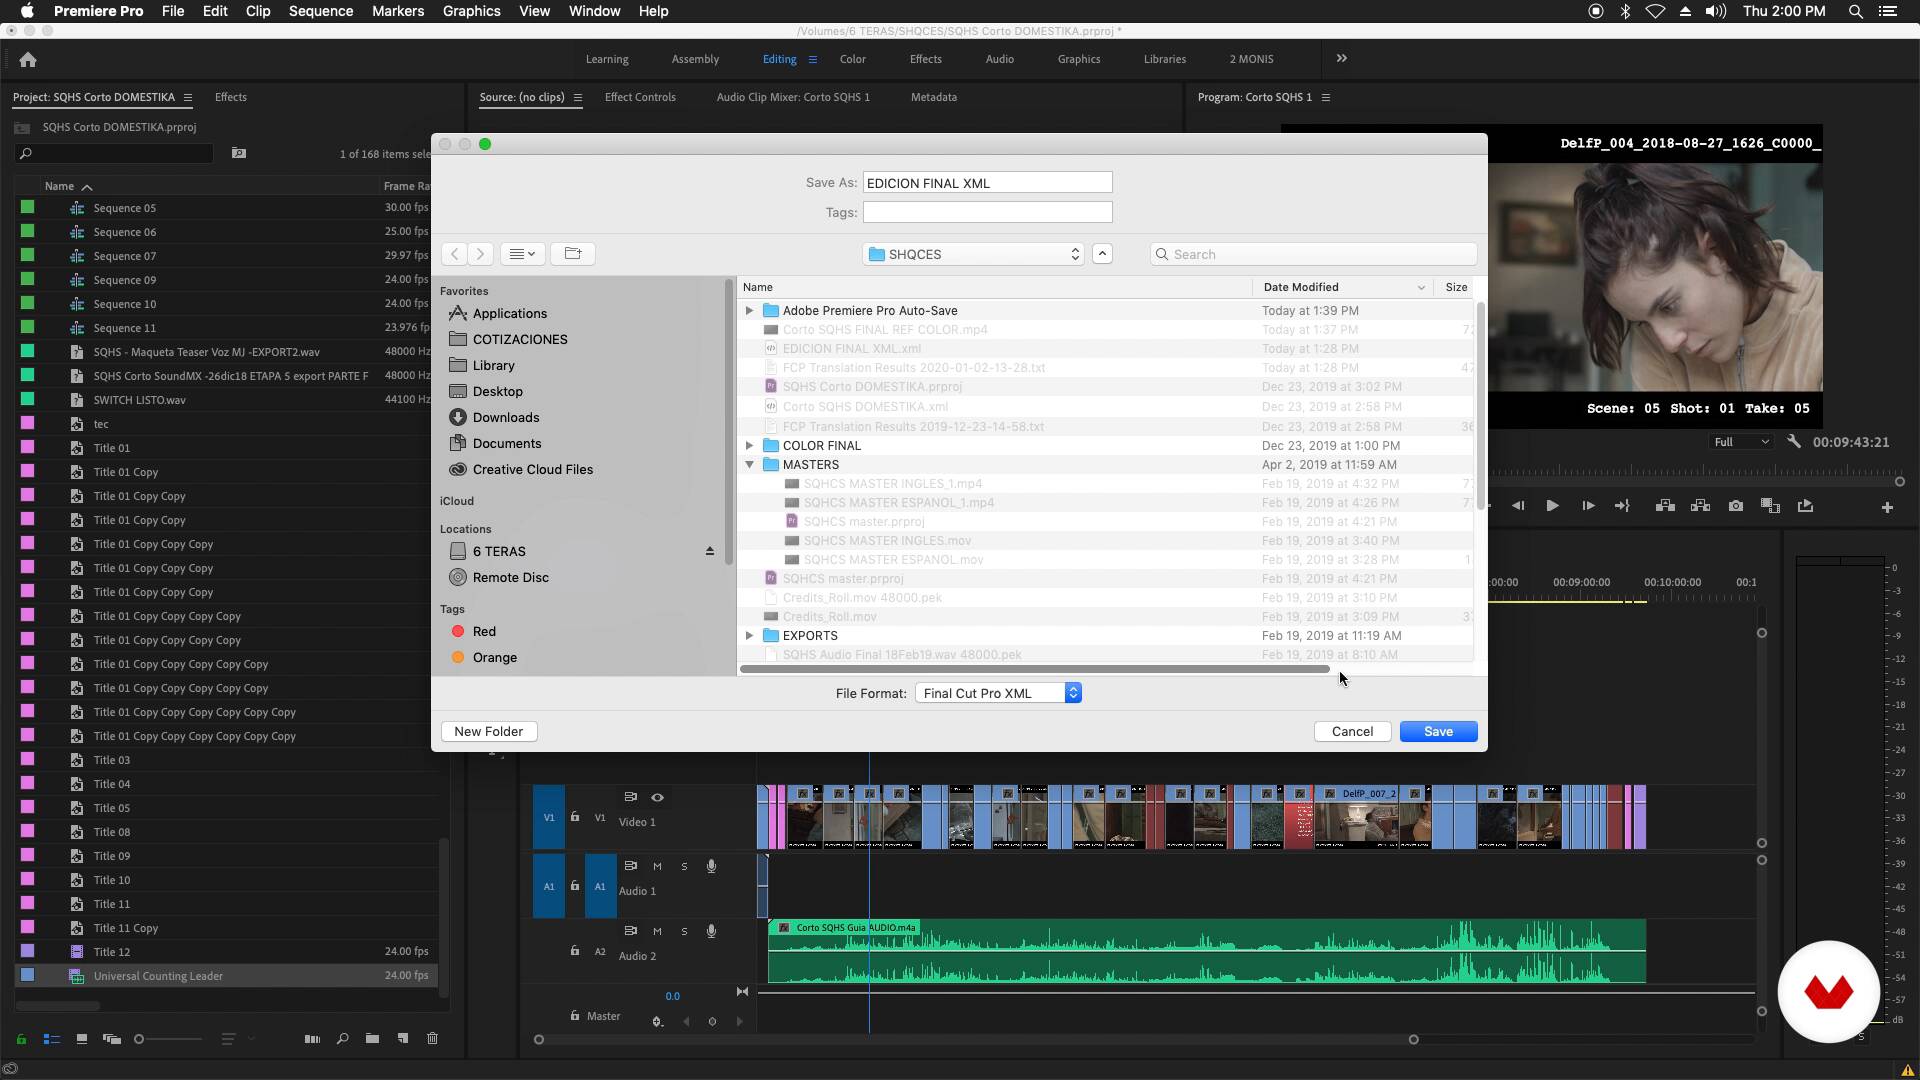Click the Date Modified column header

pyautogui.click(x=1342, y=287)
